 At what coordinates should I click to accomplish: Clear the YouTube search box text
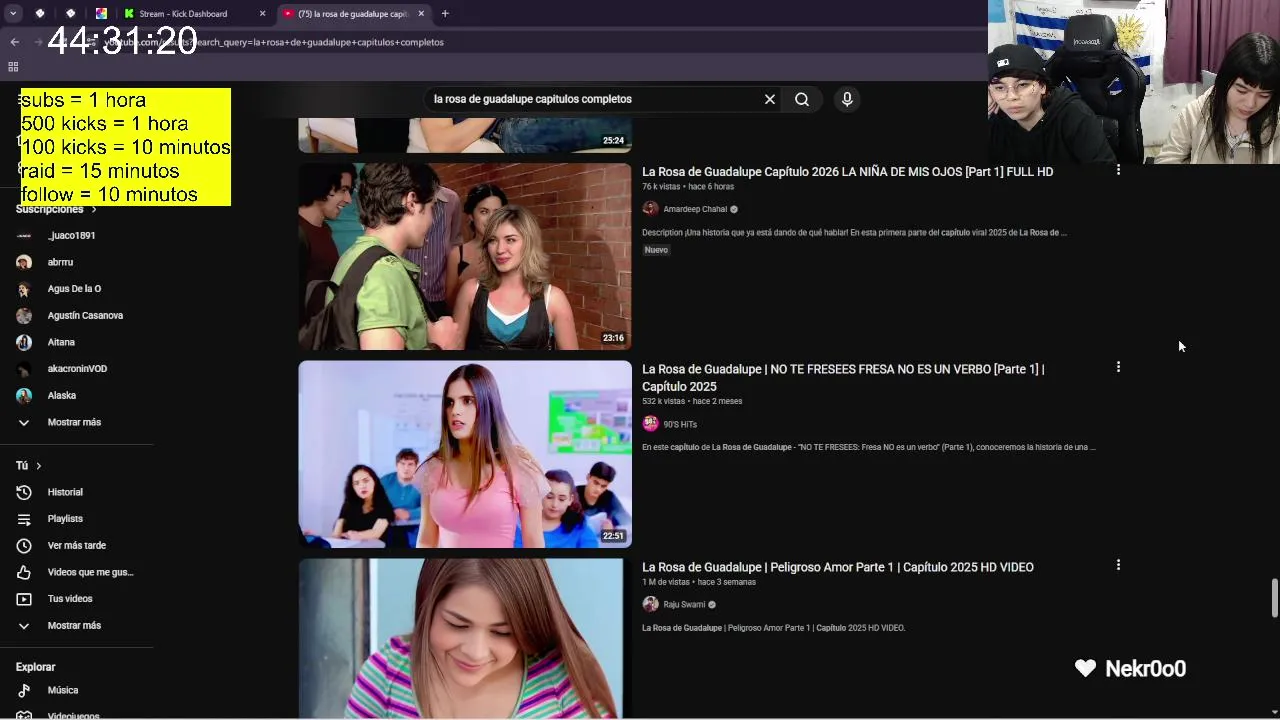point(770,99)
